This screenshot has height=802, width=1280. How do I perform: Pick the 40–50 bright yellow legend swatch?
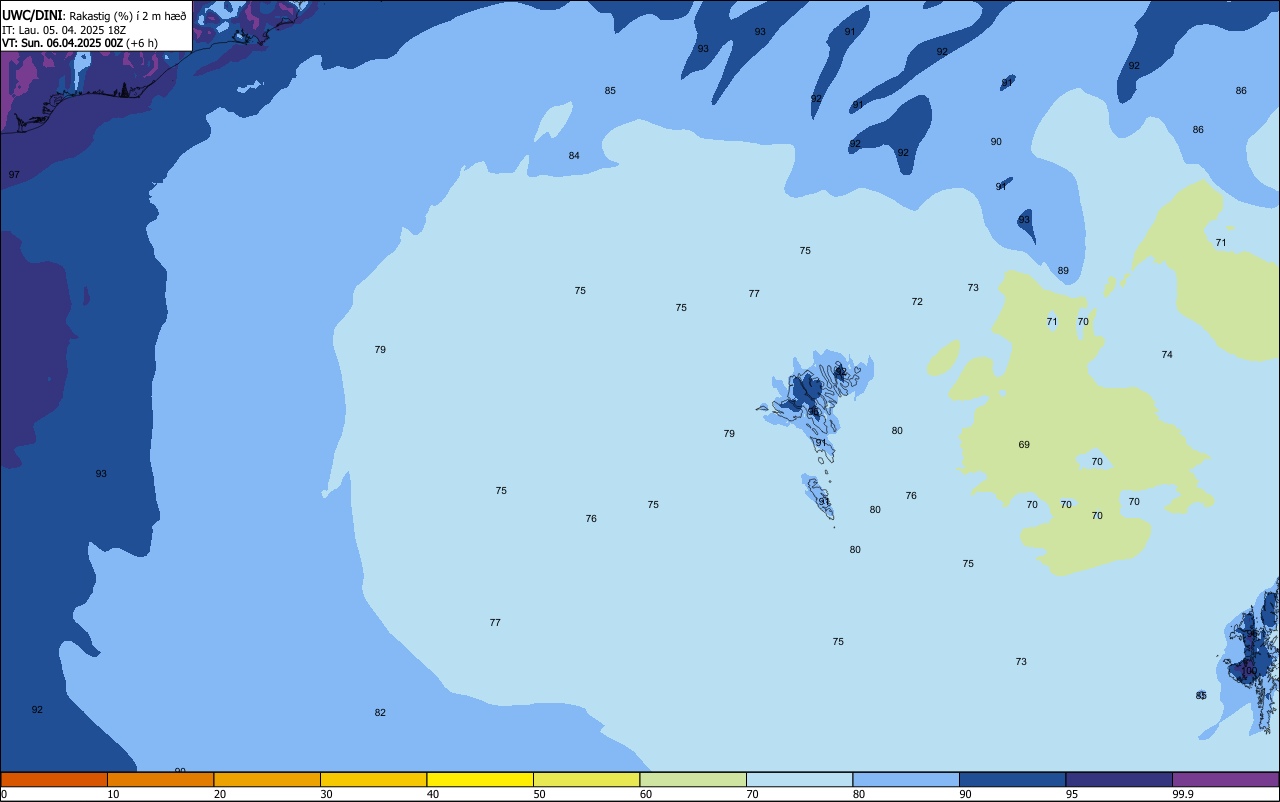click(480, 779)
